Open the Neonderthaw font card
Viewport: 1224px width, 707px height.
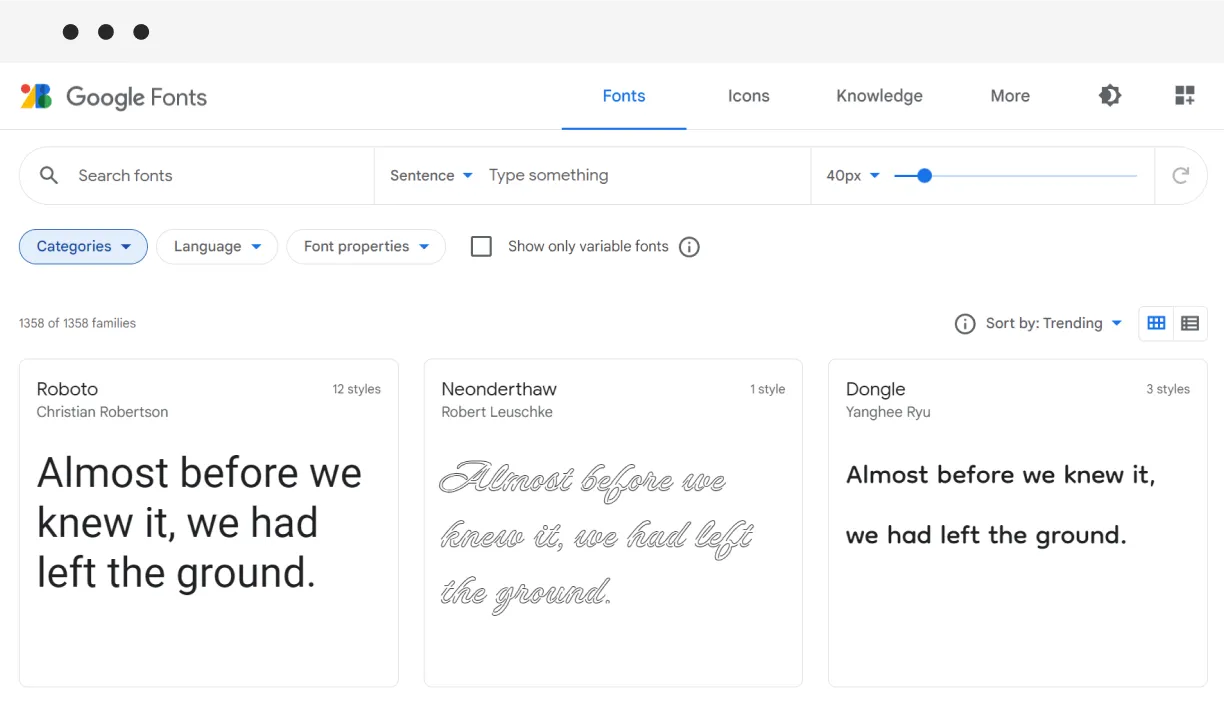[x=613, y=523]
